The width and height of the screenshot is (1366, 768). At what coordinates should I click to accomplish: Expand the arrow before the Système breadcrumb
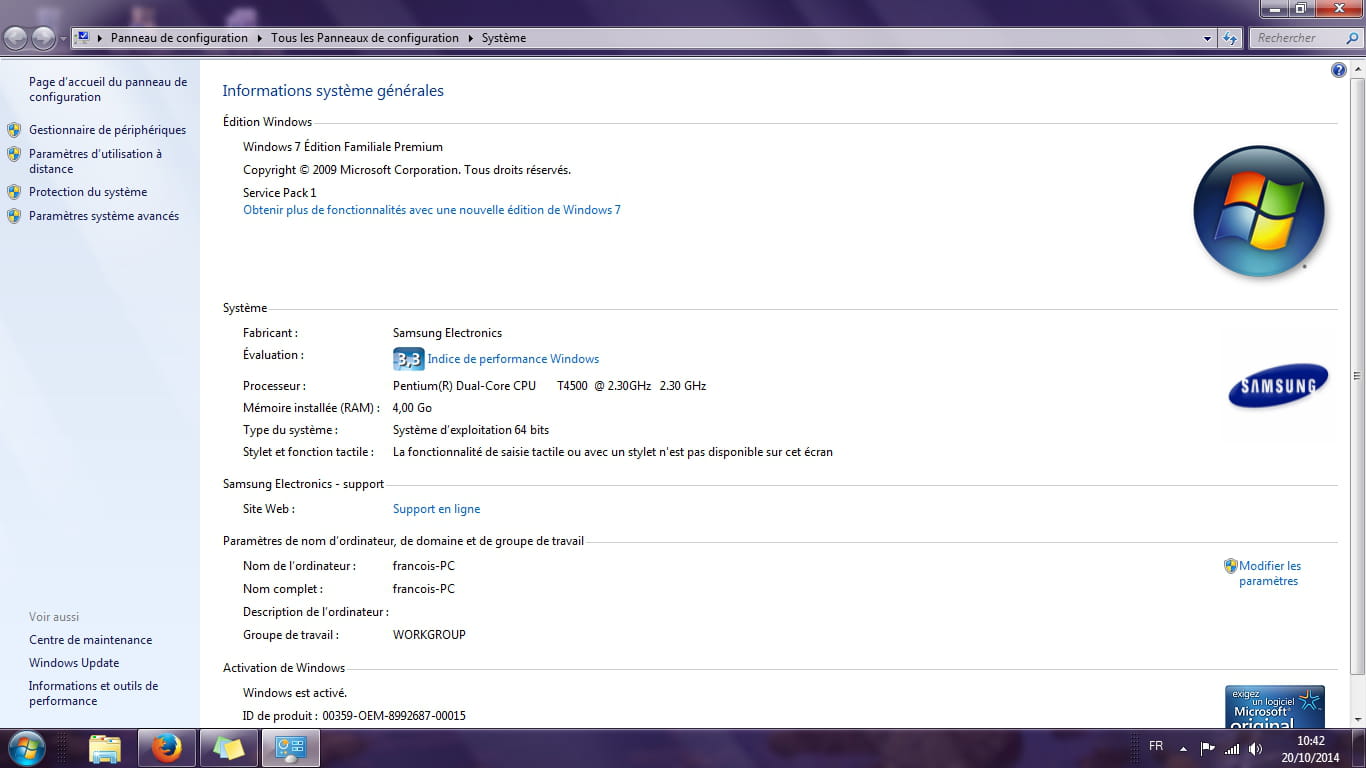pos(471,38)
